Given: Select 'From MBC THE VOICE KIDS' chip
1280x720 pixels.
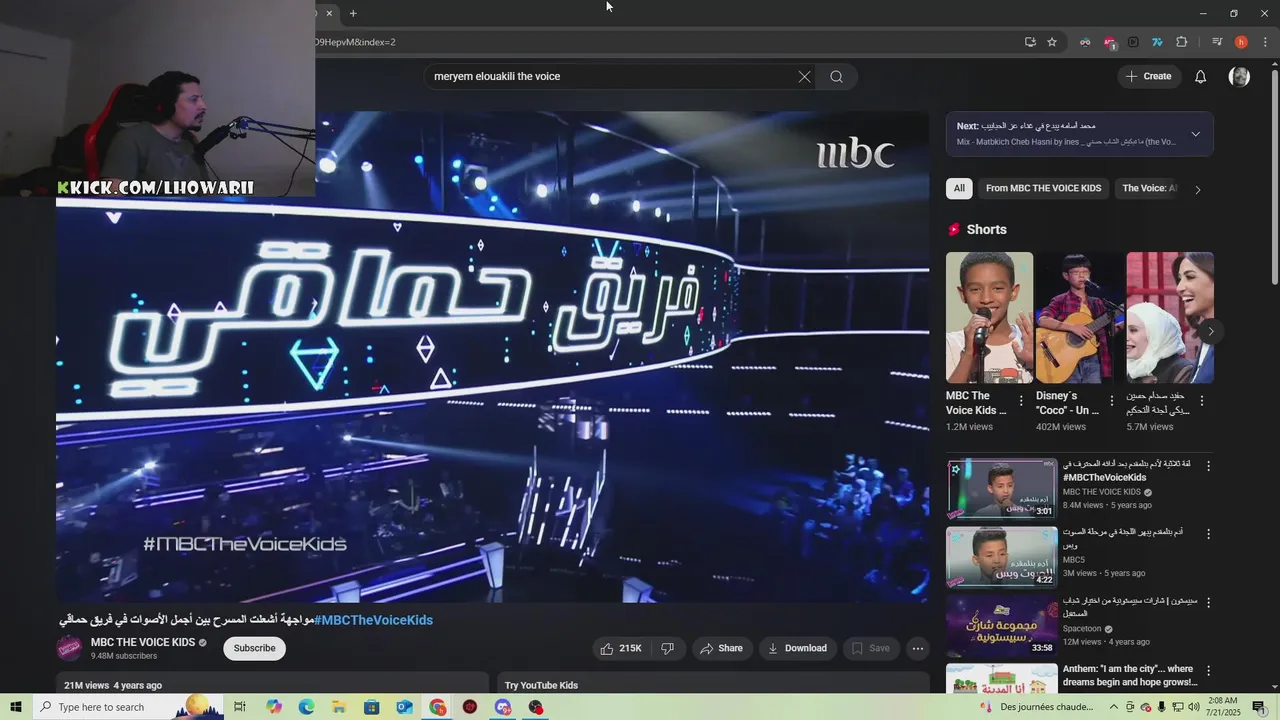Looking at the screenshot, I should 1043,188.
